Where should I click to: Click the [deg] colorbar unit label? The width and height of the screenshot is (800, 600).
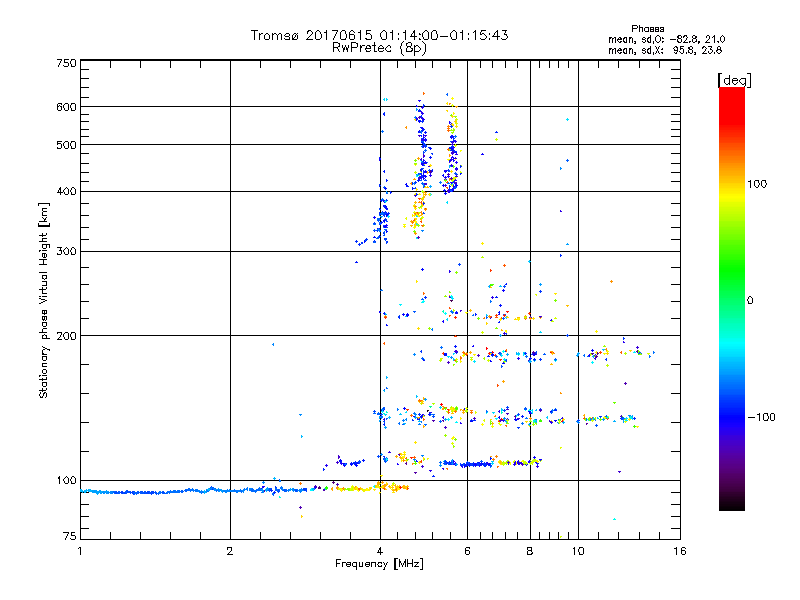tap(734, 79)
